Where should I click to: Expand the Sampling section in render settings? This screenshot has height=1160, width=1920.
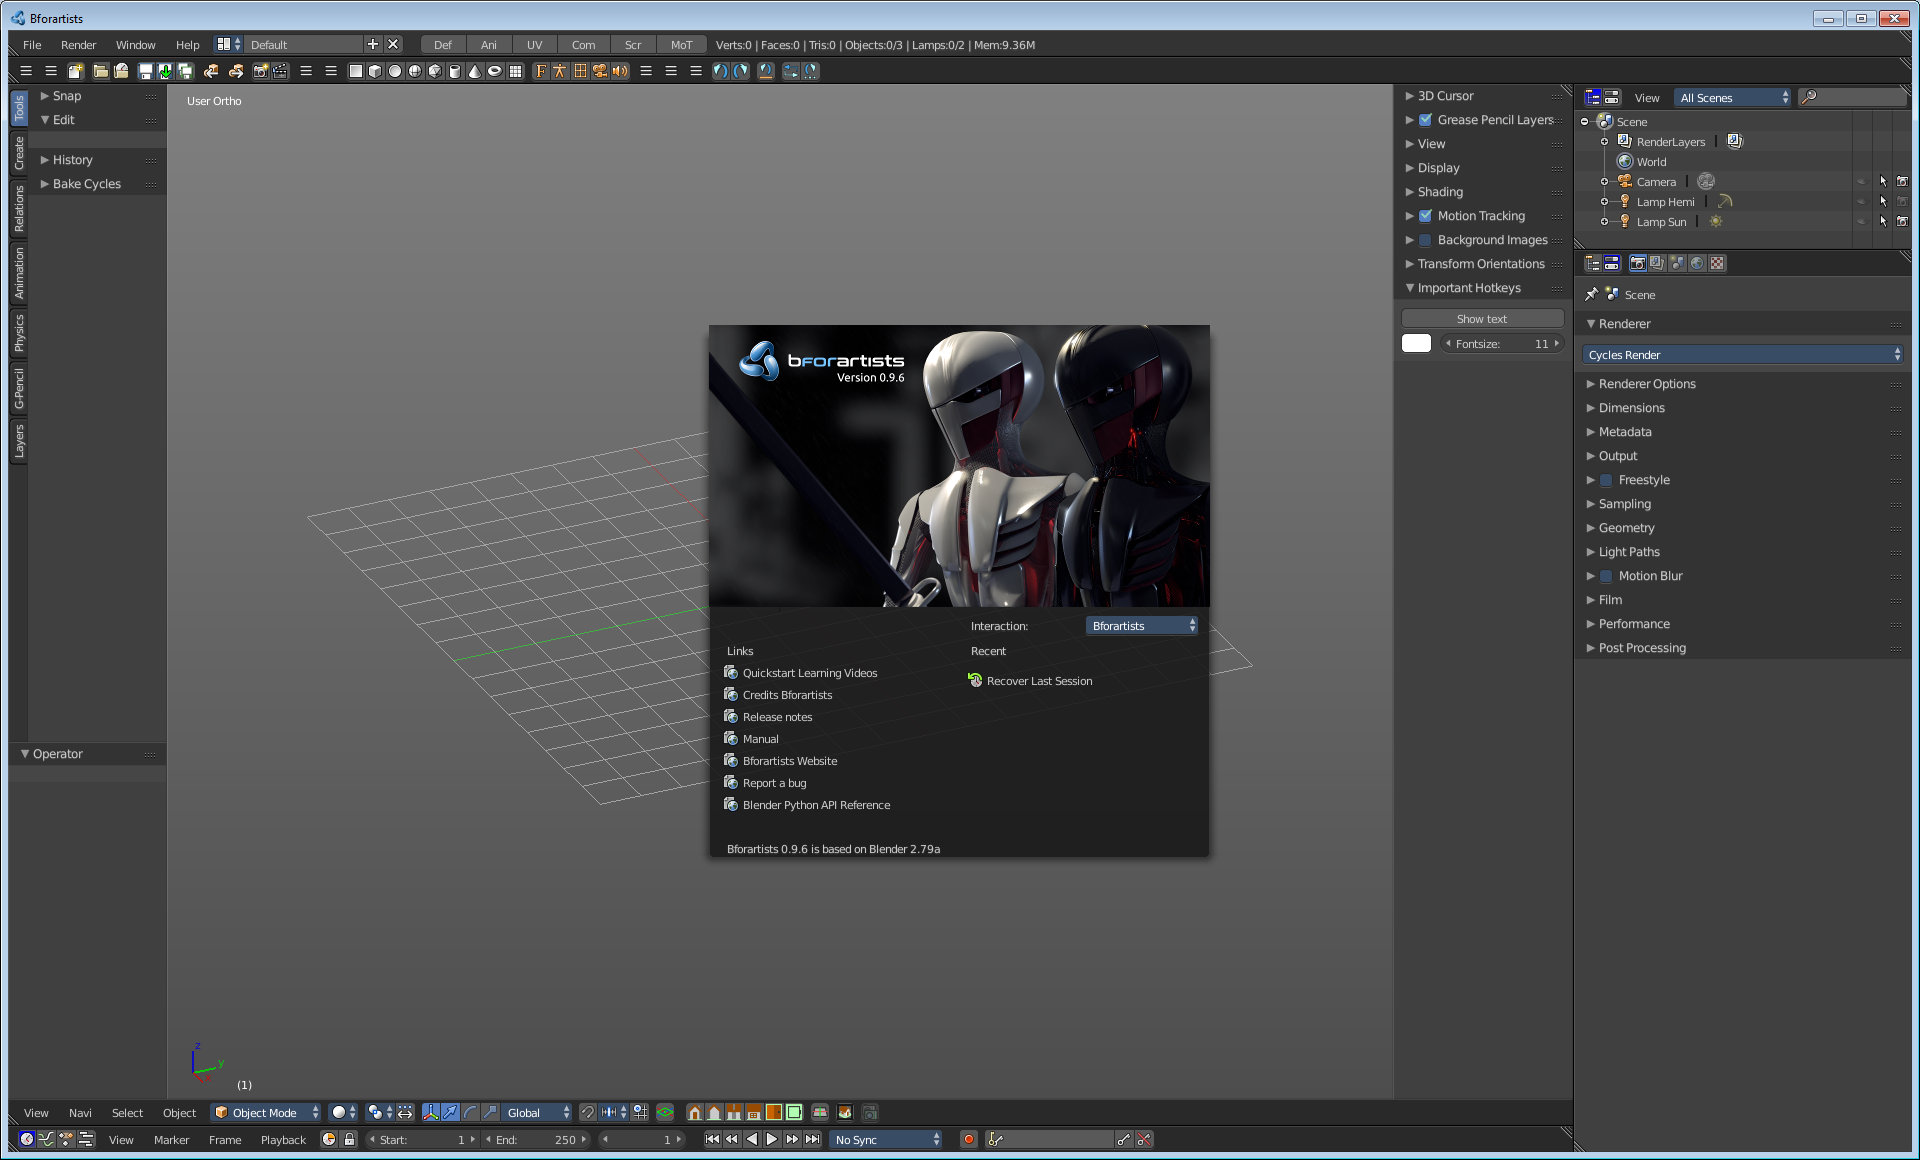tap(1625, 503)
